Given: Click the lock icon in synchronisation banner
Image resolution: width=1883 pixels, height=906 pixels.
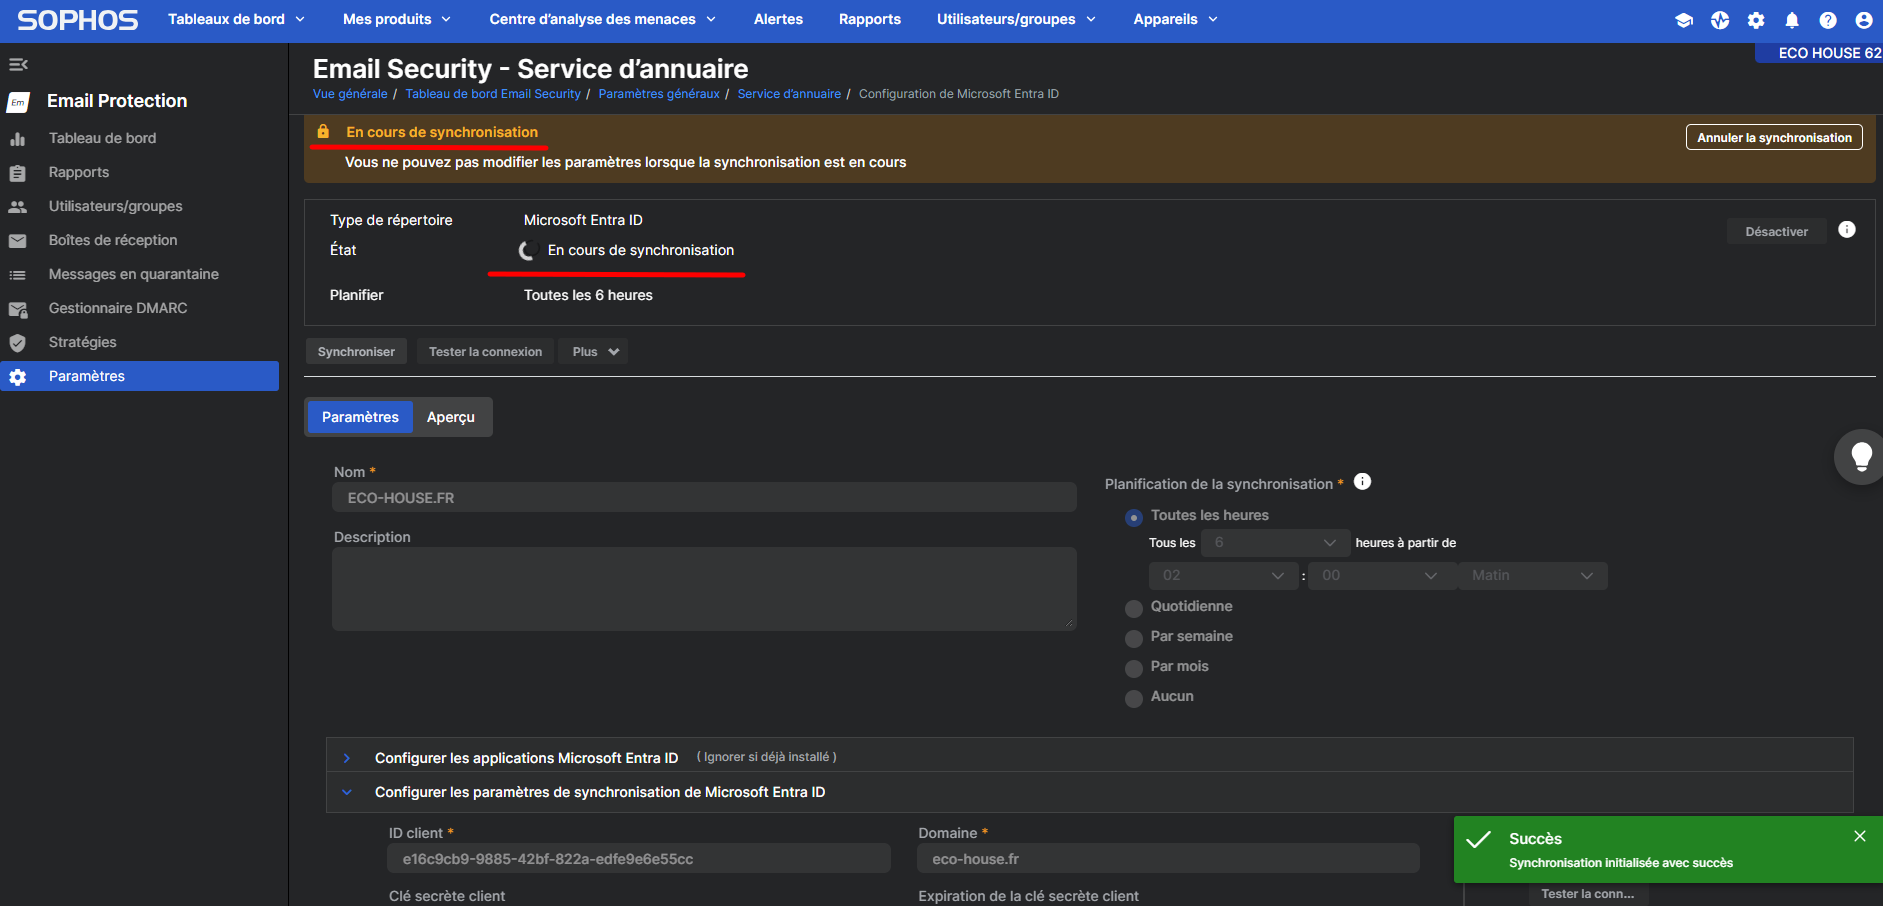Looking at the screenshot, I should click(323, 132).
